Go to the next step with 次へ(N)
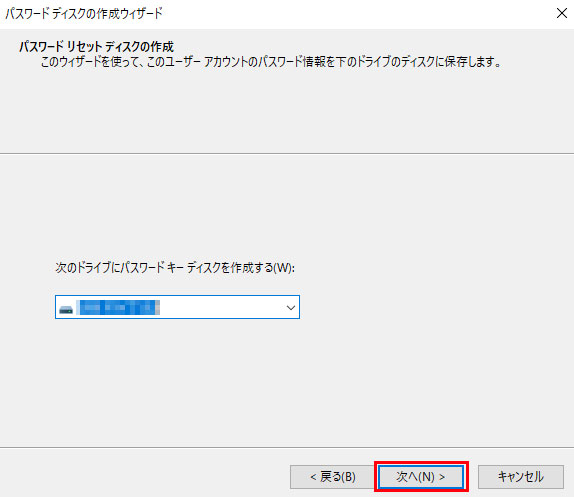Image resolution: width=574 pixels, height=497 pixels. (421, 477)
